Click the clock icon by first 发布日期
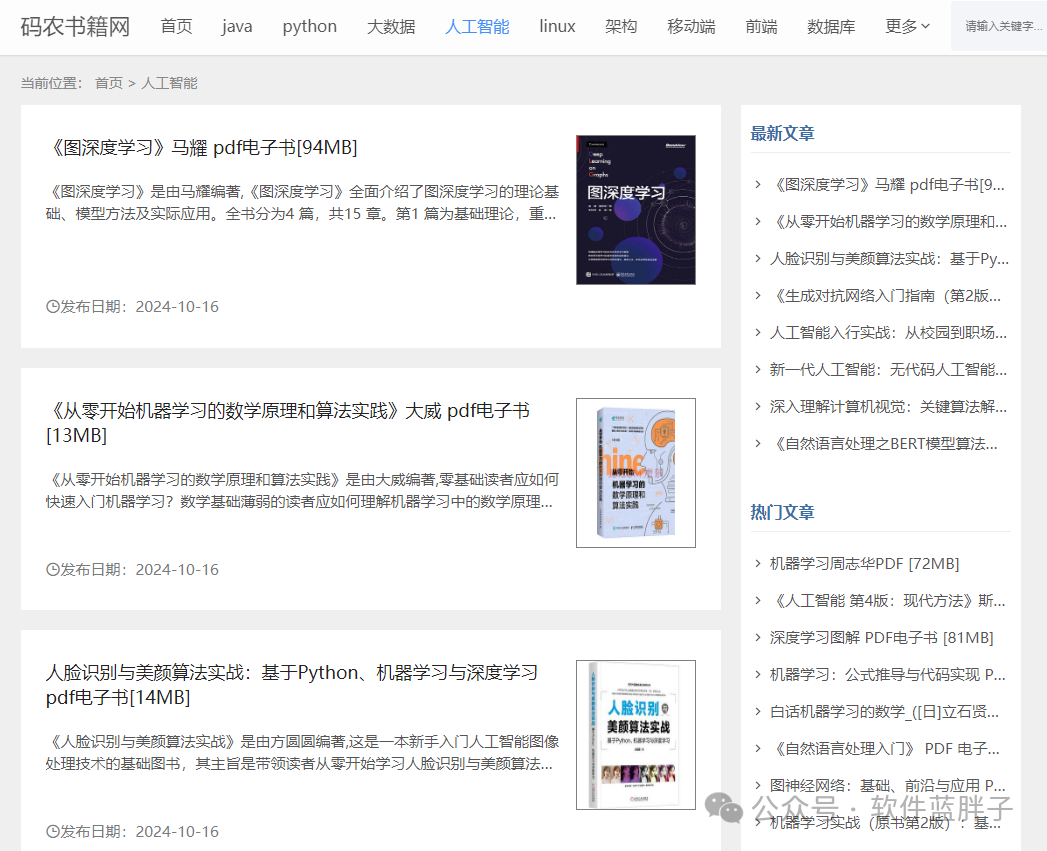1047x851 pixels. coord(53,307)
